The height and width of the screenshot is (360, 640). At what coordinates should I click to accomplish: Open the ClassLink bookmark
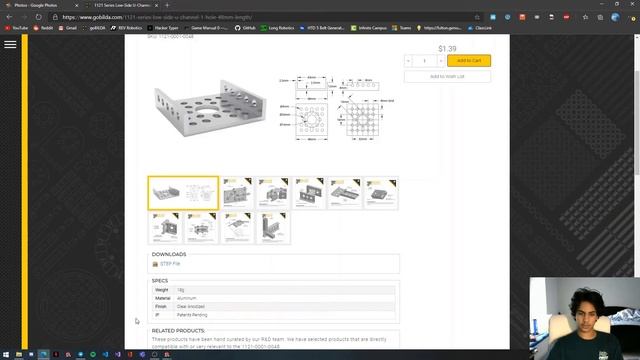click(480, 28)
